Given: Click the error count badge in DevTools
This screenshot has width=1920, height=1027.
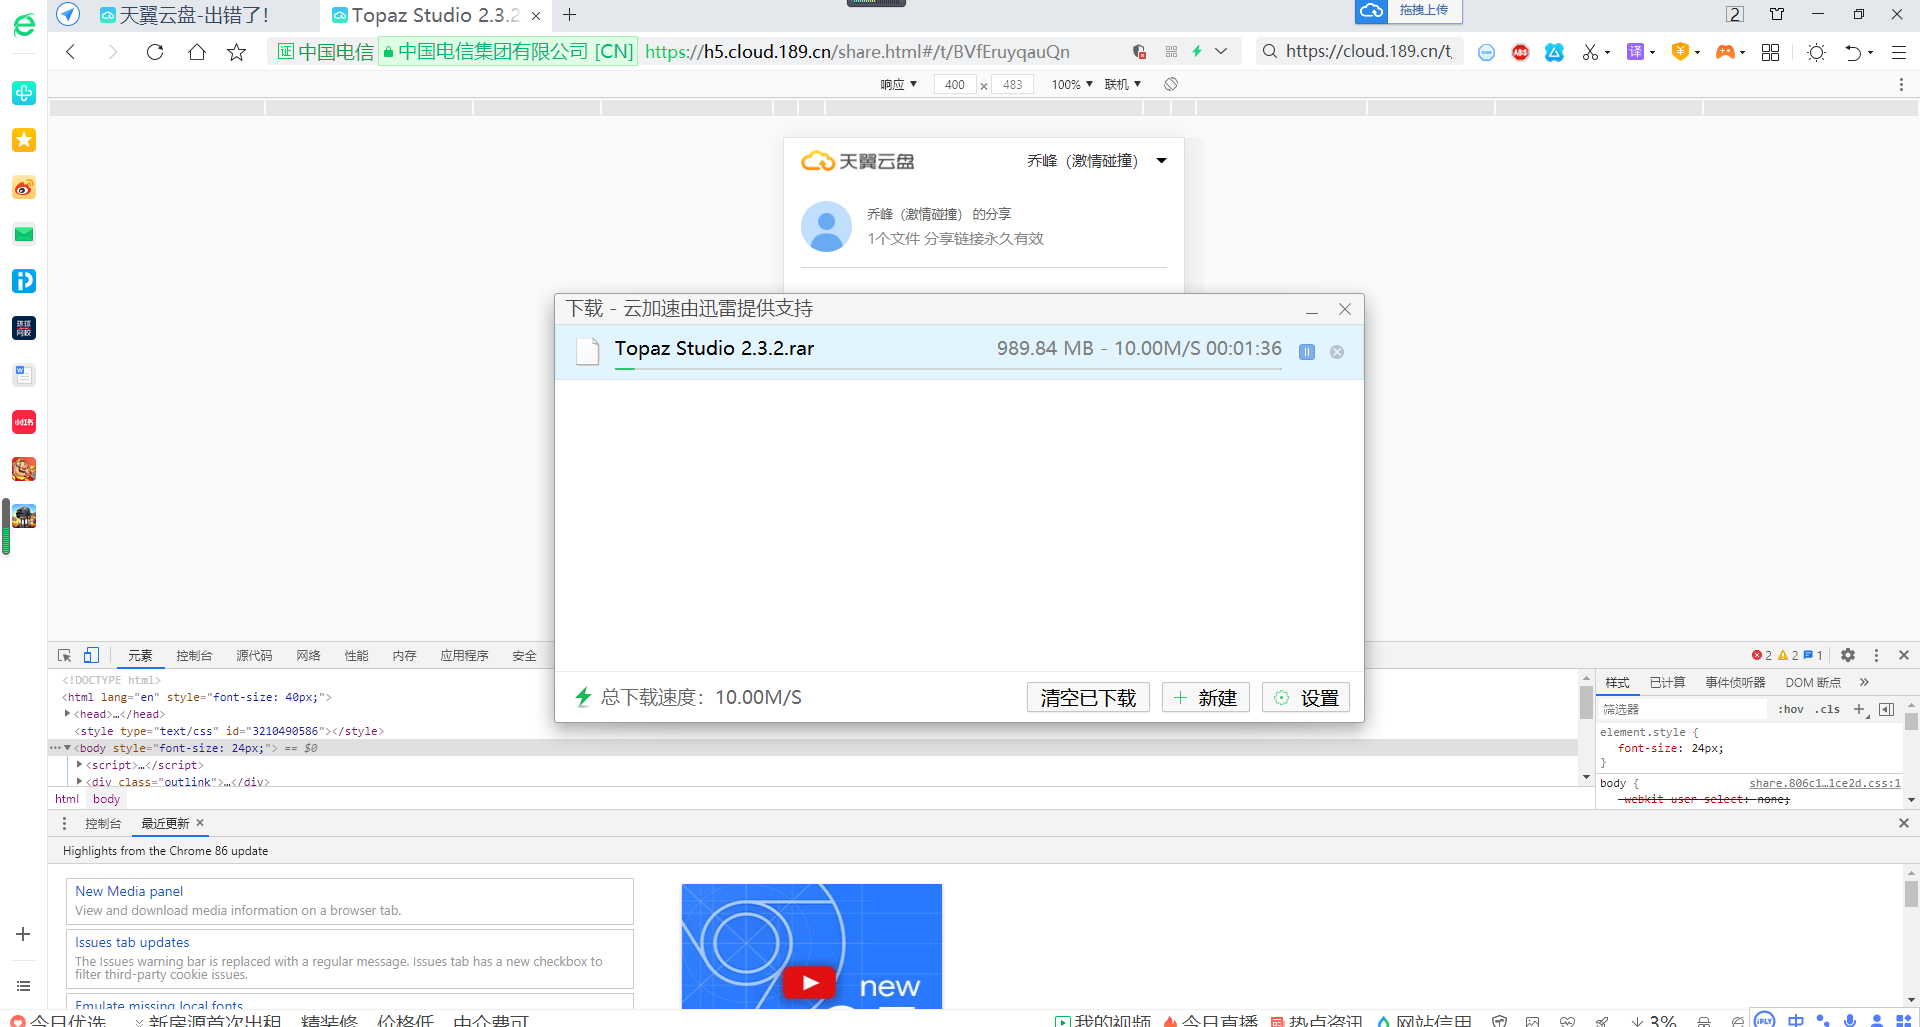Looking at the screenshot, I should [1762, 655].
